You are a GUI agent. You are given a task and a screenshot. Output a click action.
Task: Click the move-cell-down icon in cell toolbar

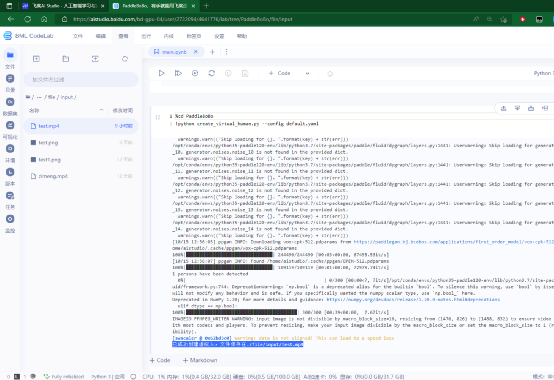(x=517, y=108)
